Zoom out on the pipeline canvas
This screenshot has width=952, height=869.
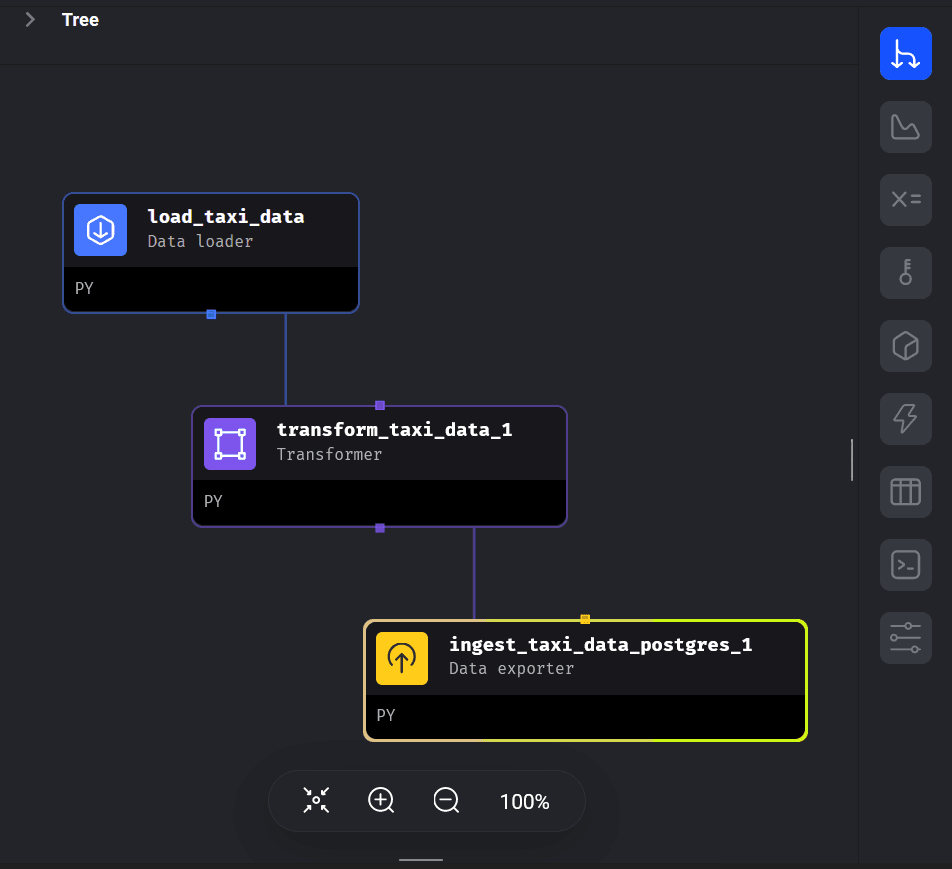click(x=446, y=801)
